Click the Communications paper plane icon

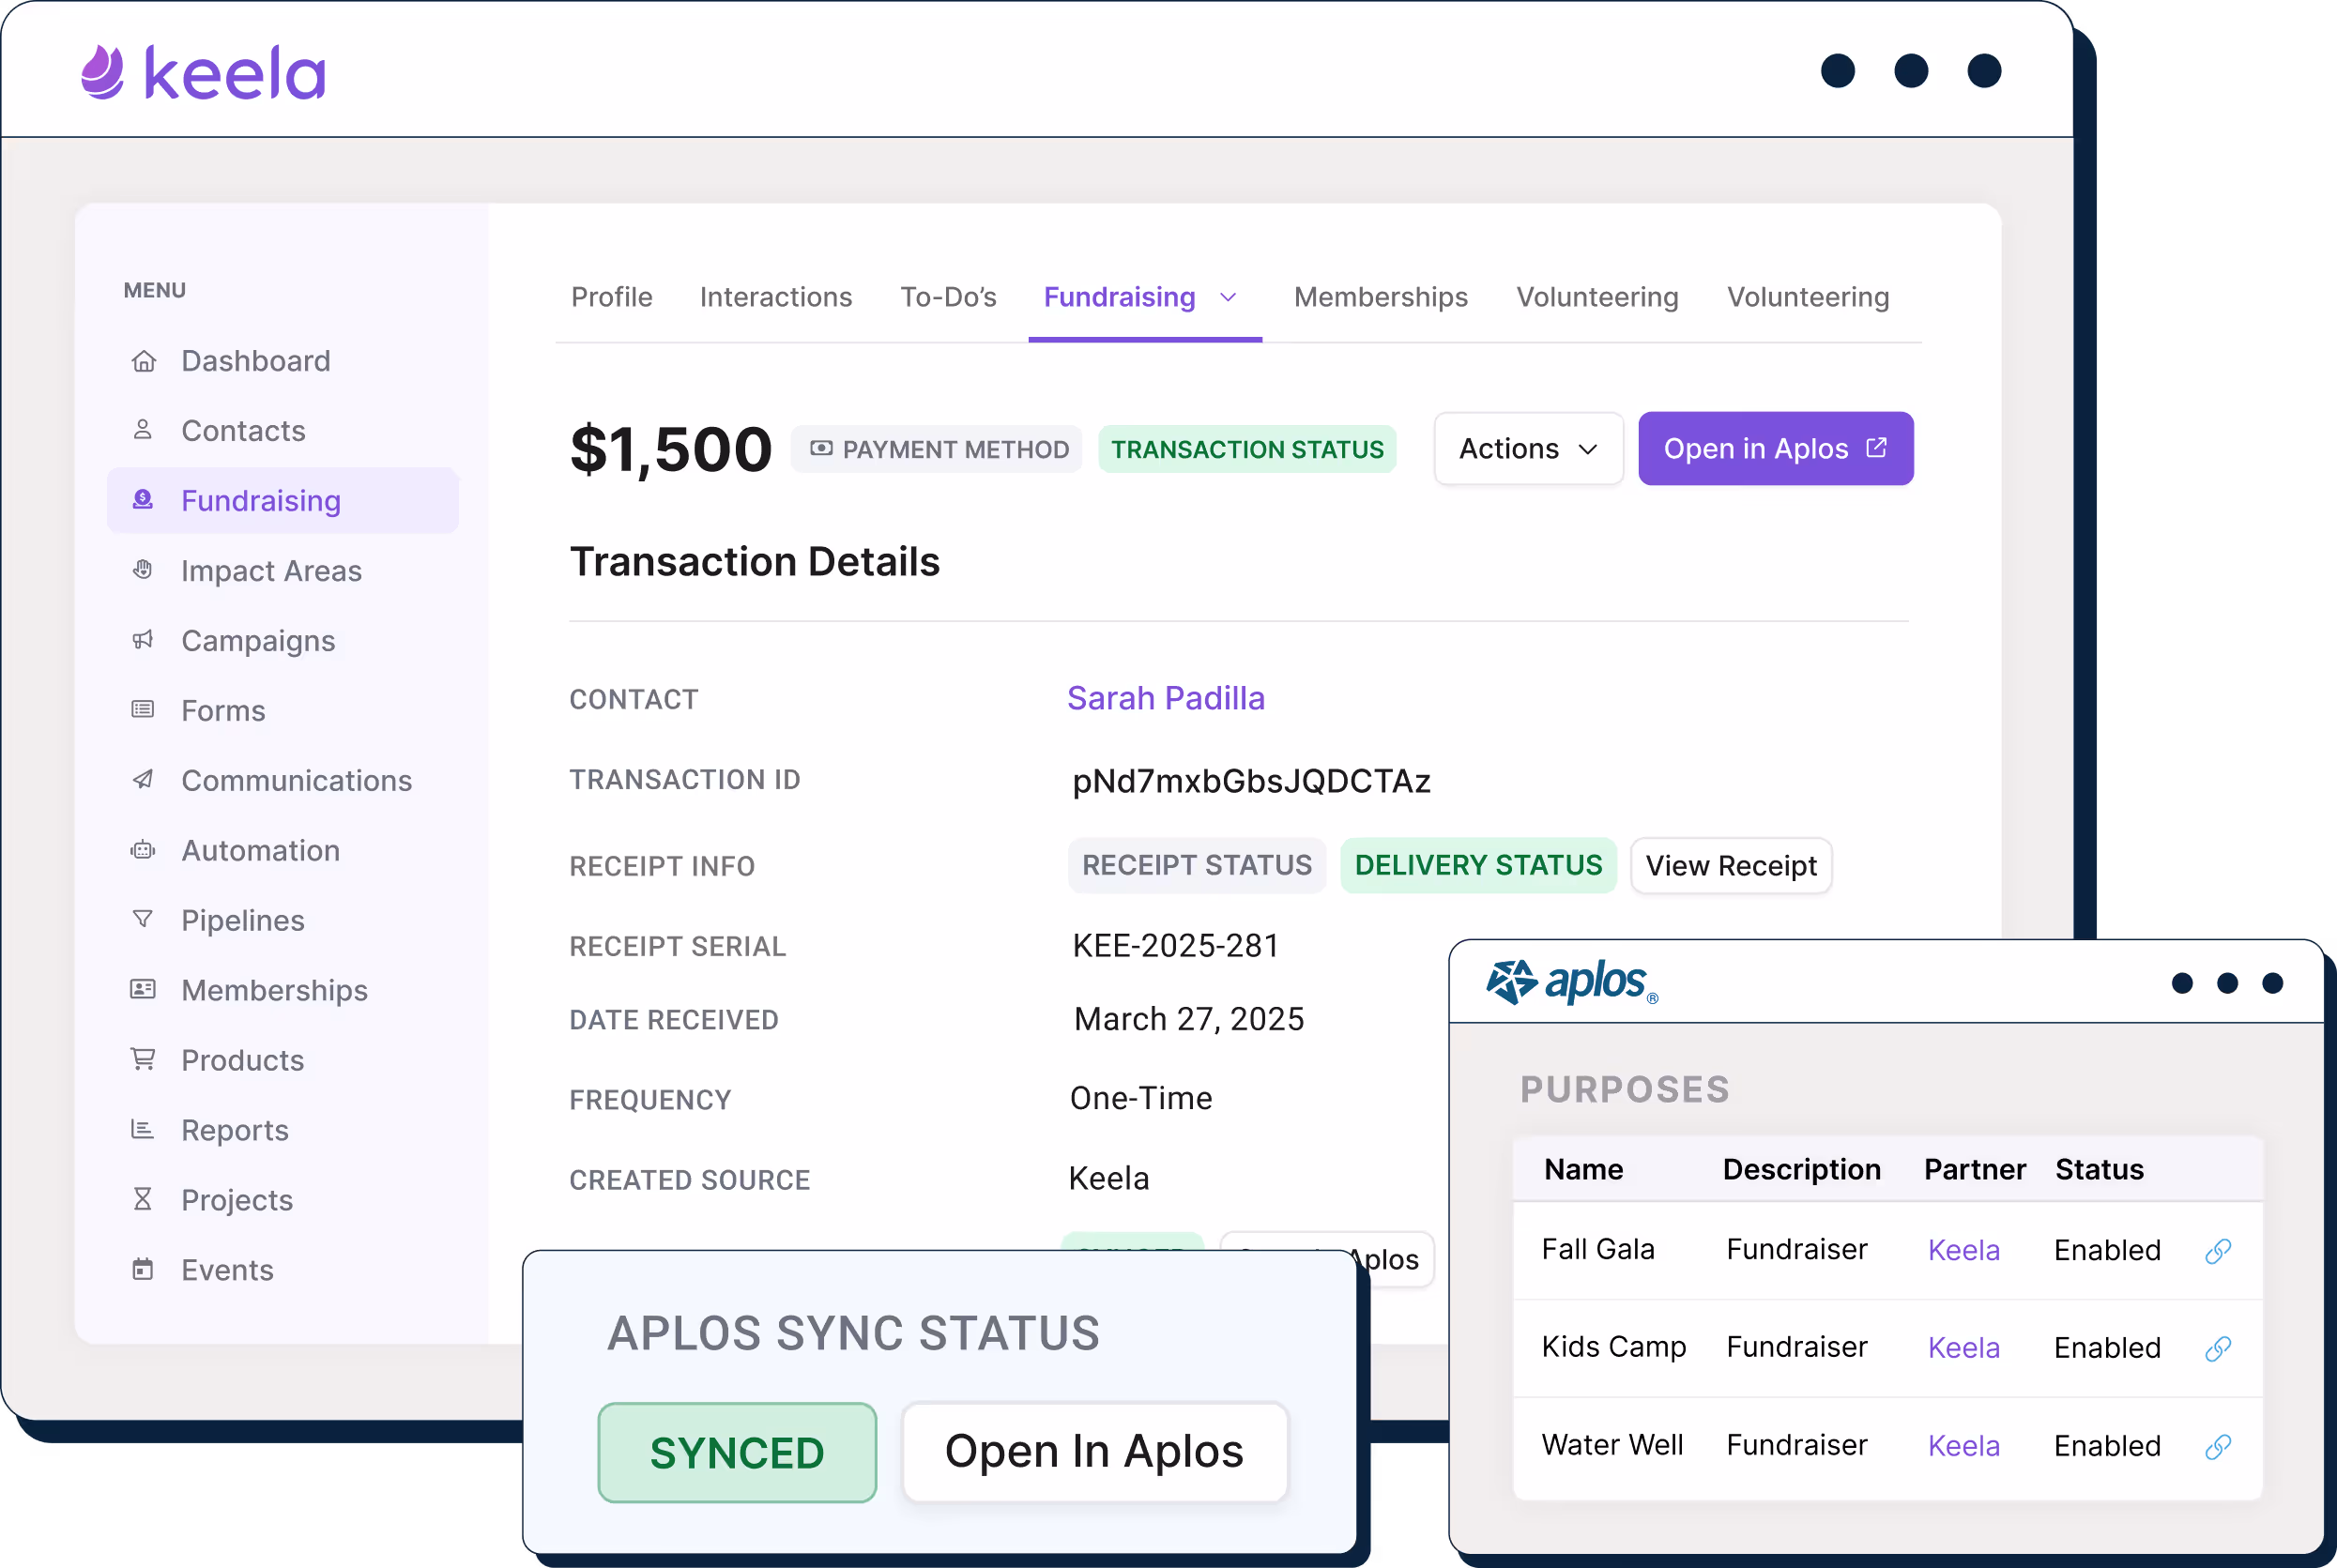(143, 779)
